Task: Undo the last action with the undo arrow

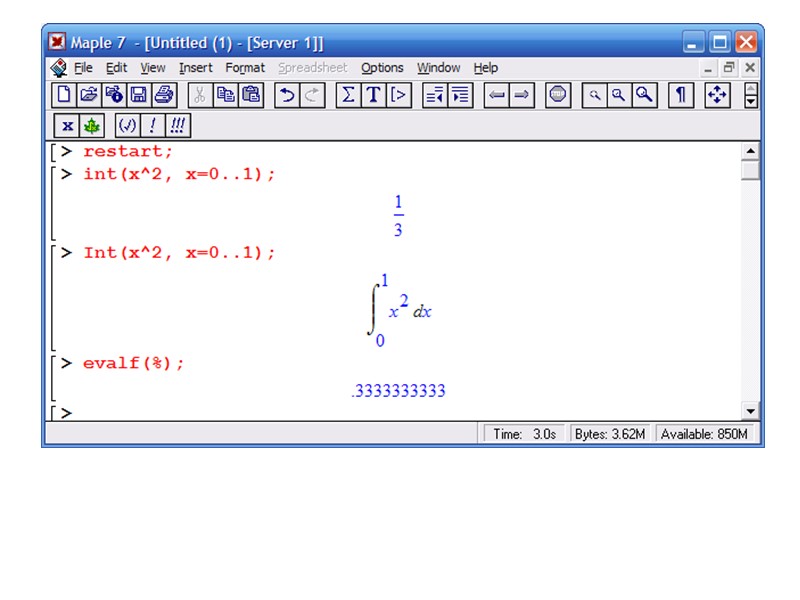Action: coord(287,95)
